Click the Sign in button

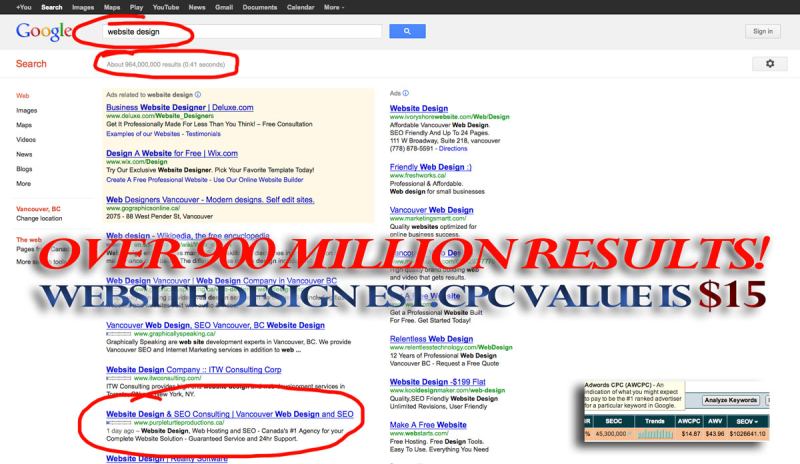[x=763, y=31]
